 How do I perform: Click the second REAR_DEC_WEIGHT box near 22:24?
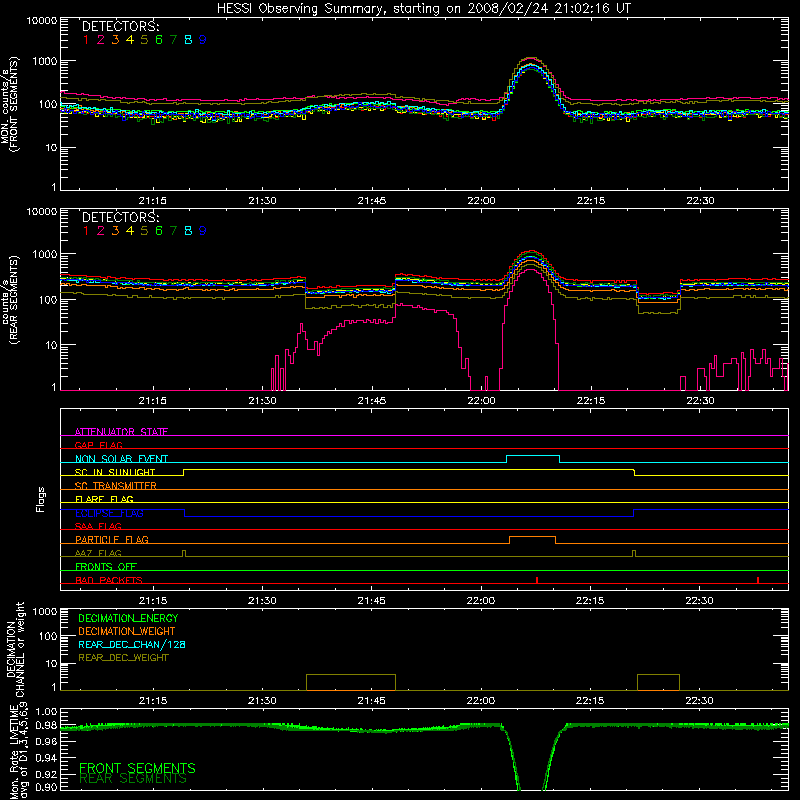coord(658,683)
